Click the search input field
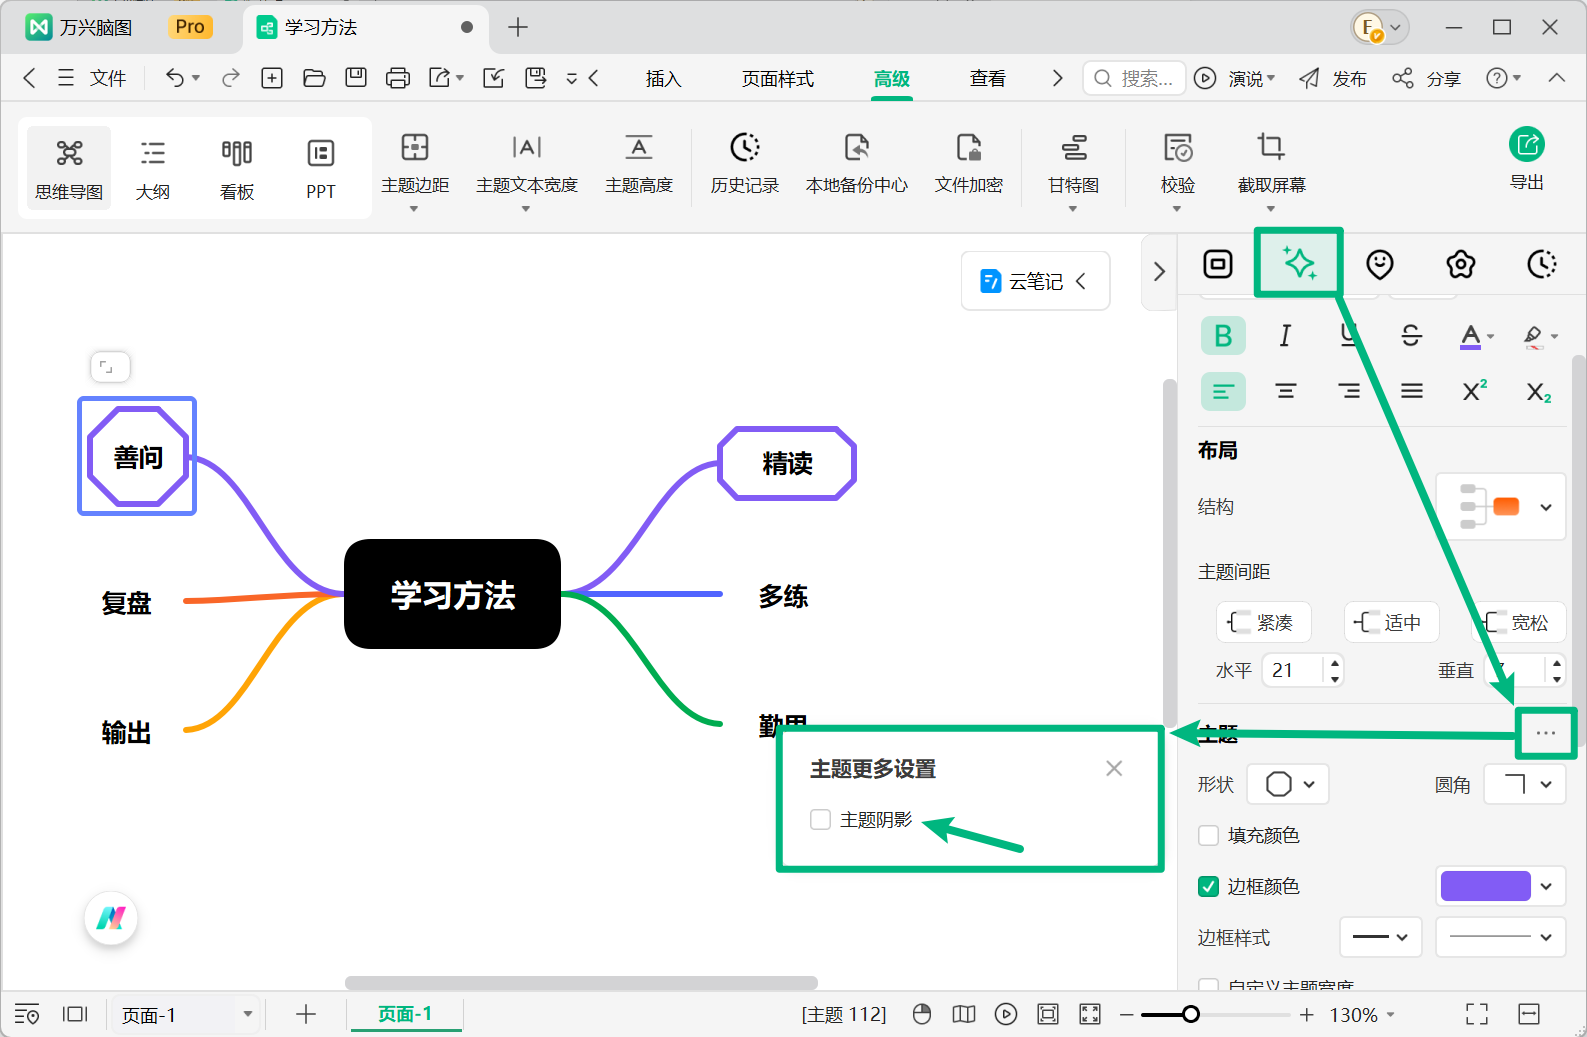 pyautogui.click(x=1134, y=78)
